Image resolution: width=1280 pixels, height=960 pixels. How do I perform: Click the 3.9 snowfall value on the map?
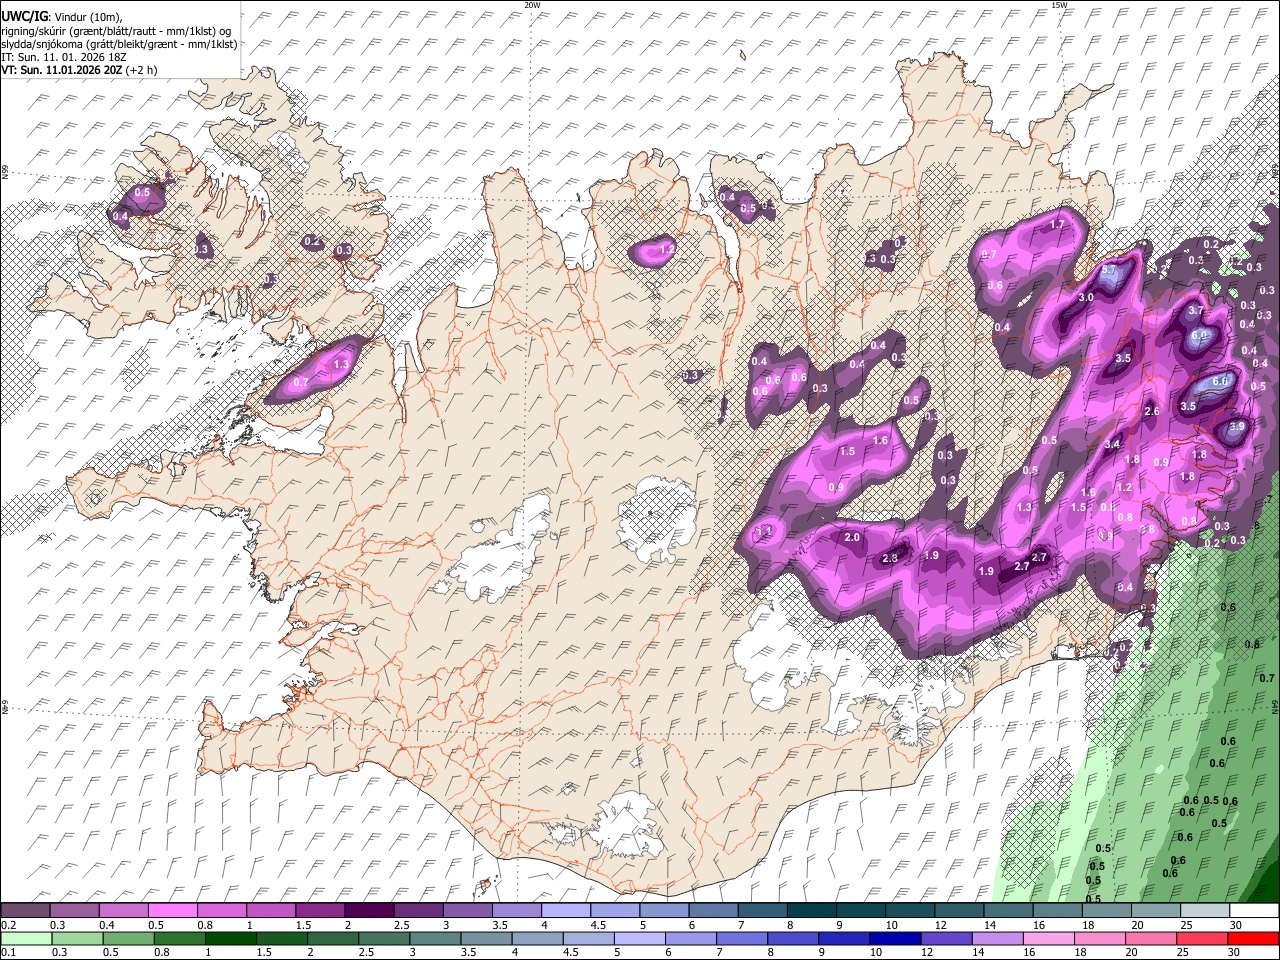[x=1237, y=426]
